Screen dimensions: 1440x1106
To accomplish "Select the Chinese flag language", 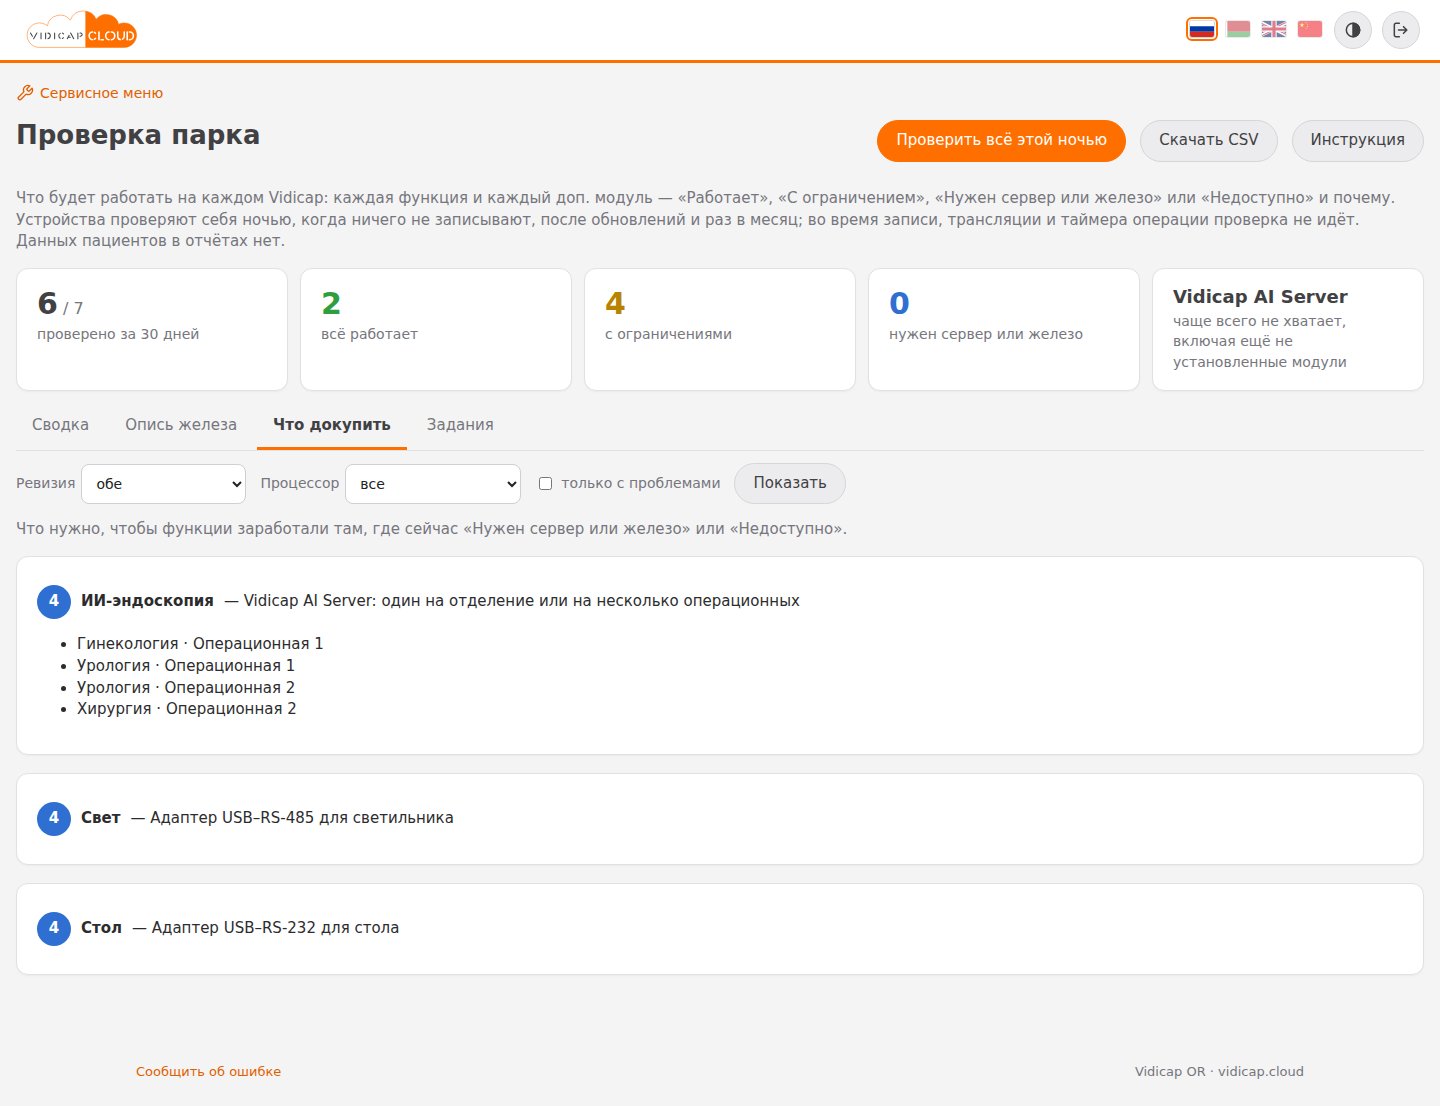I will (1310, 29).
